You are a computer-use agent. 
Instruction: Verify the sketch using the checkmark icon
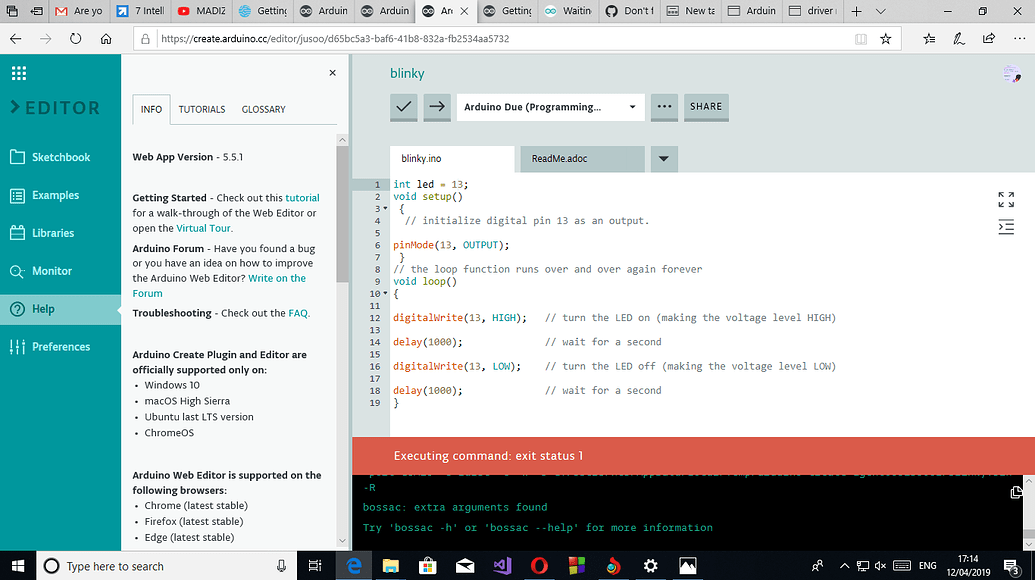pyautogui.click(x=403, y=107)
